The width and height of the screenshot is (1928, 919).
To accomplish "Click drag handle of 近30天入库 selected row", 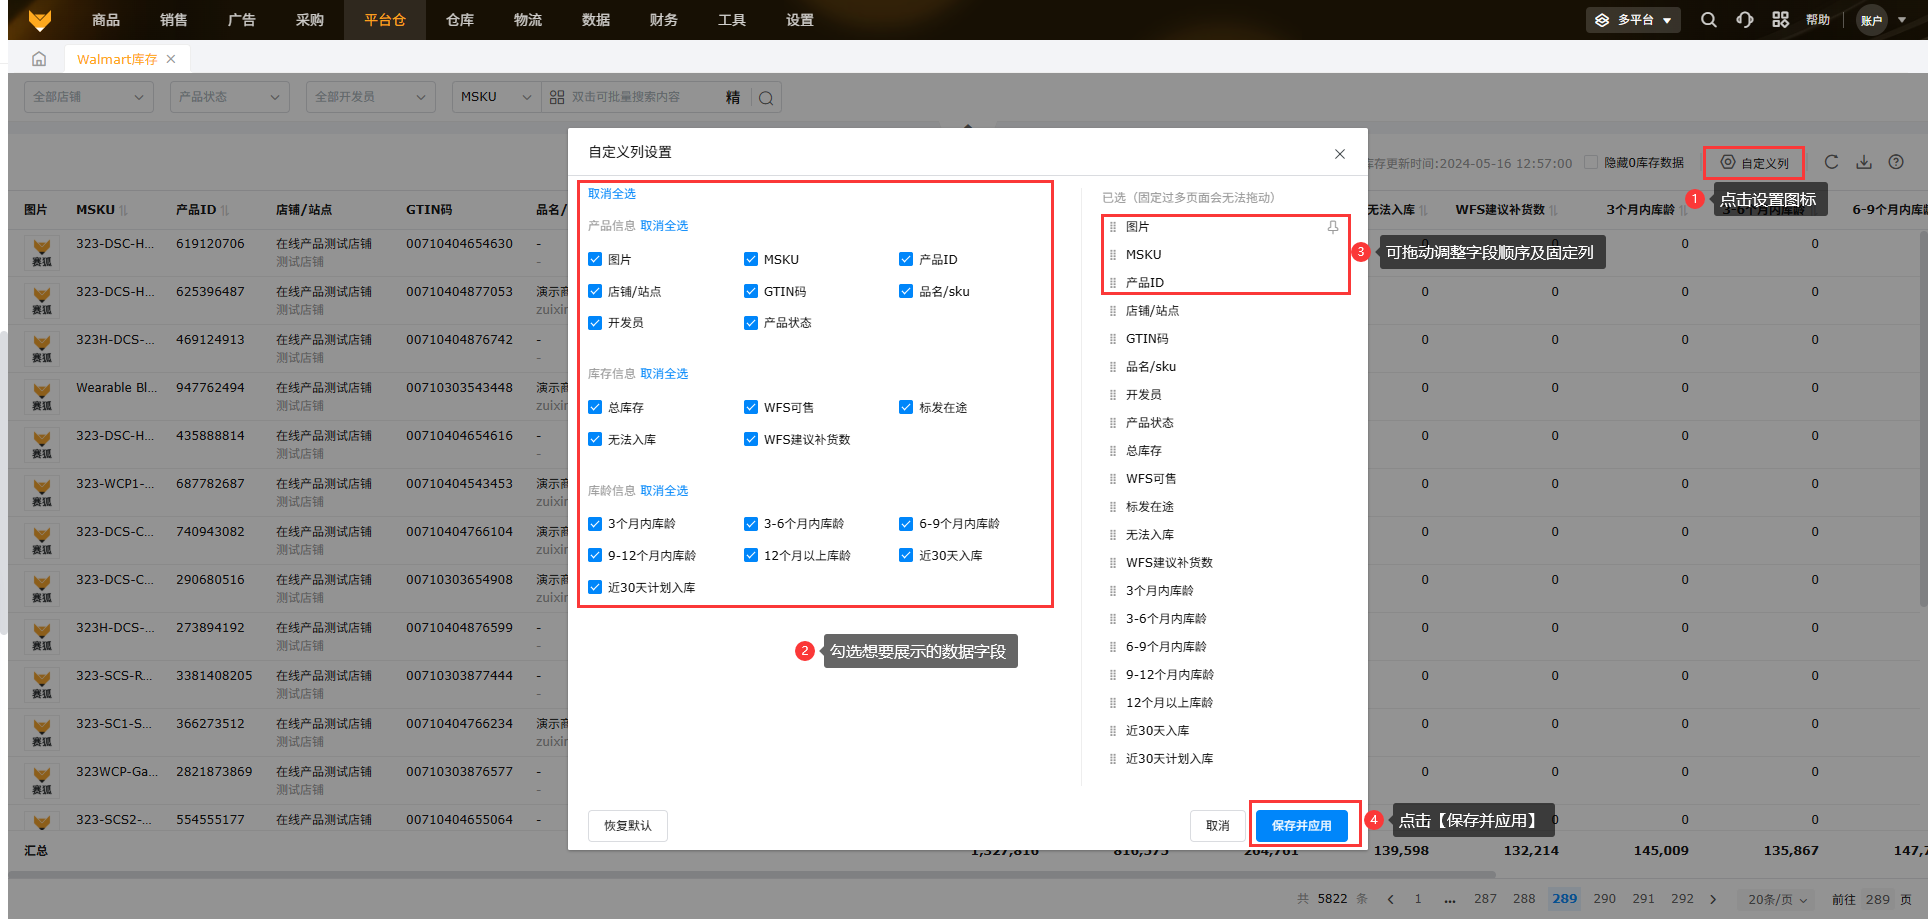I will (1113, 731).
